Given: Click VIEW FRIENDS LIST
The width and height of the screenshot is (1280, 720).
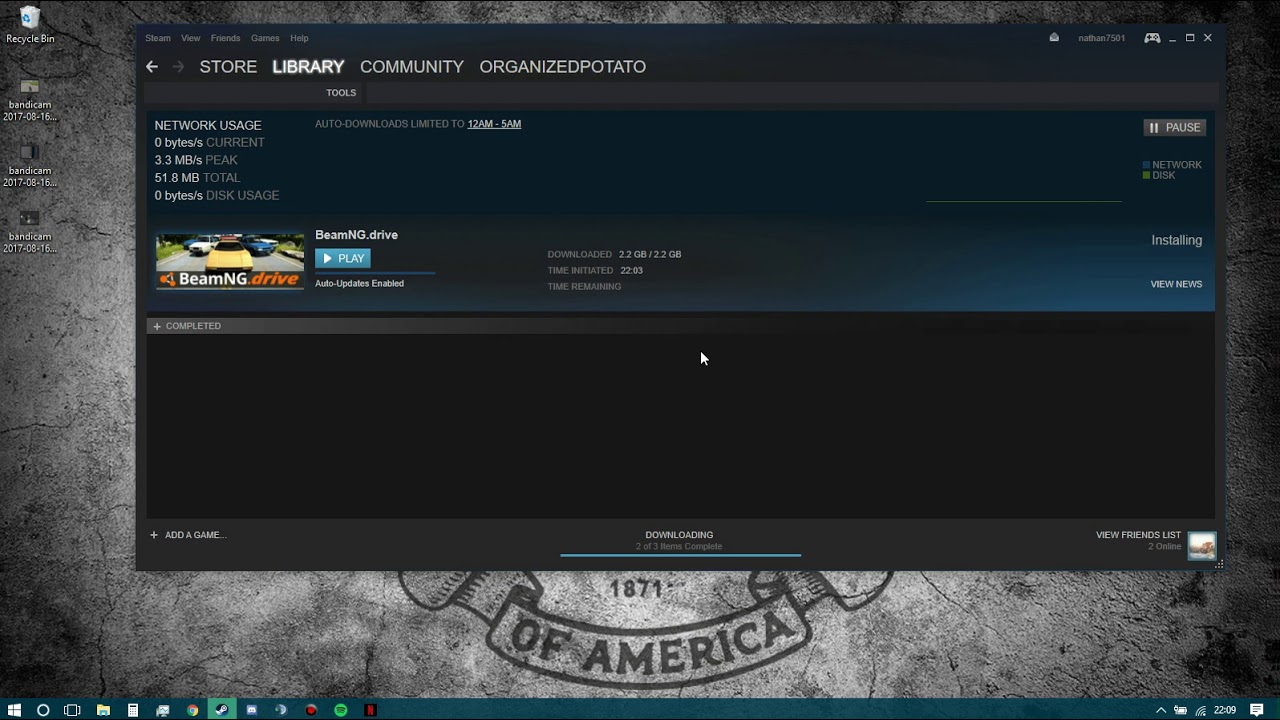Looking at the screenshot, I should [1138, 535].
